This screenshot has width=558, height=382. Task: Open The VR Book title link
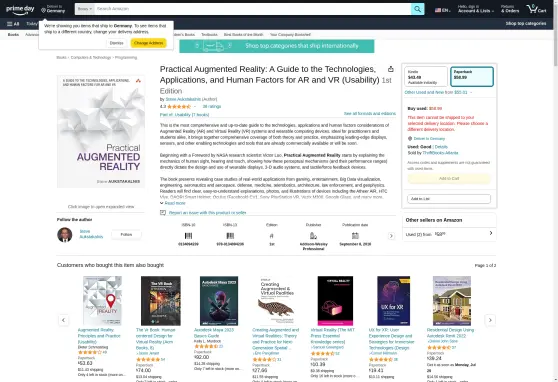156,339
